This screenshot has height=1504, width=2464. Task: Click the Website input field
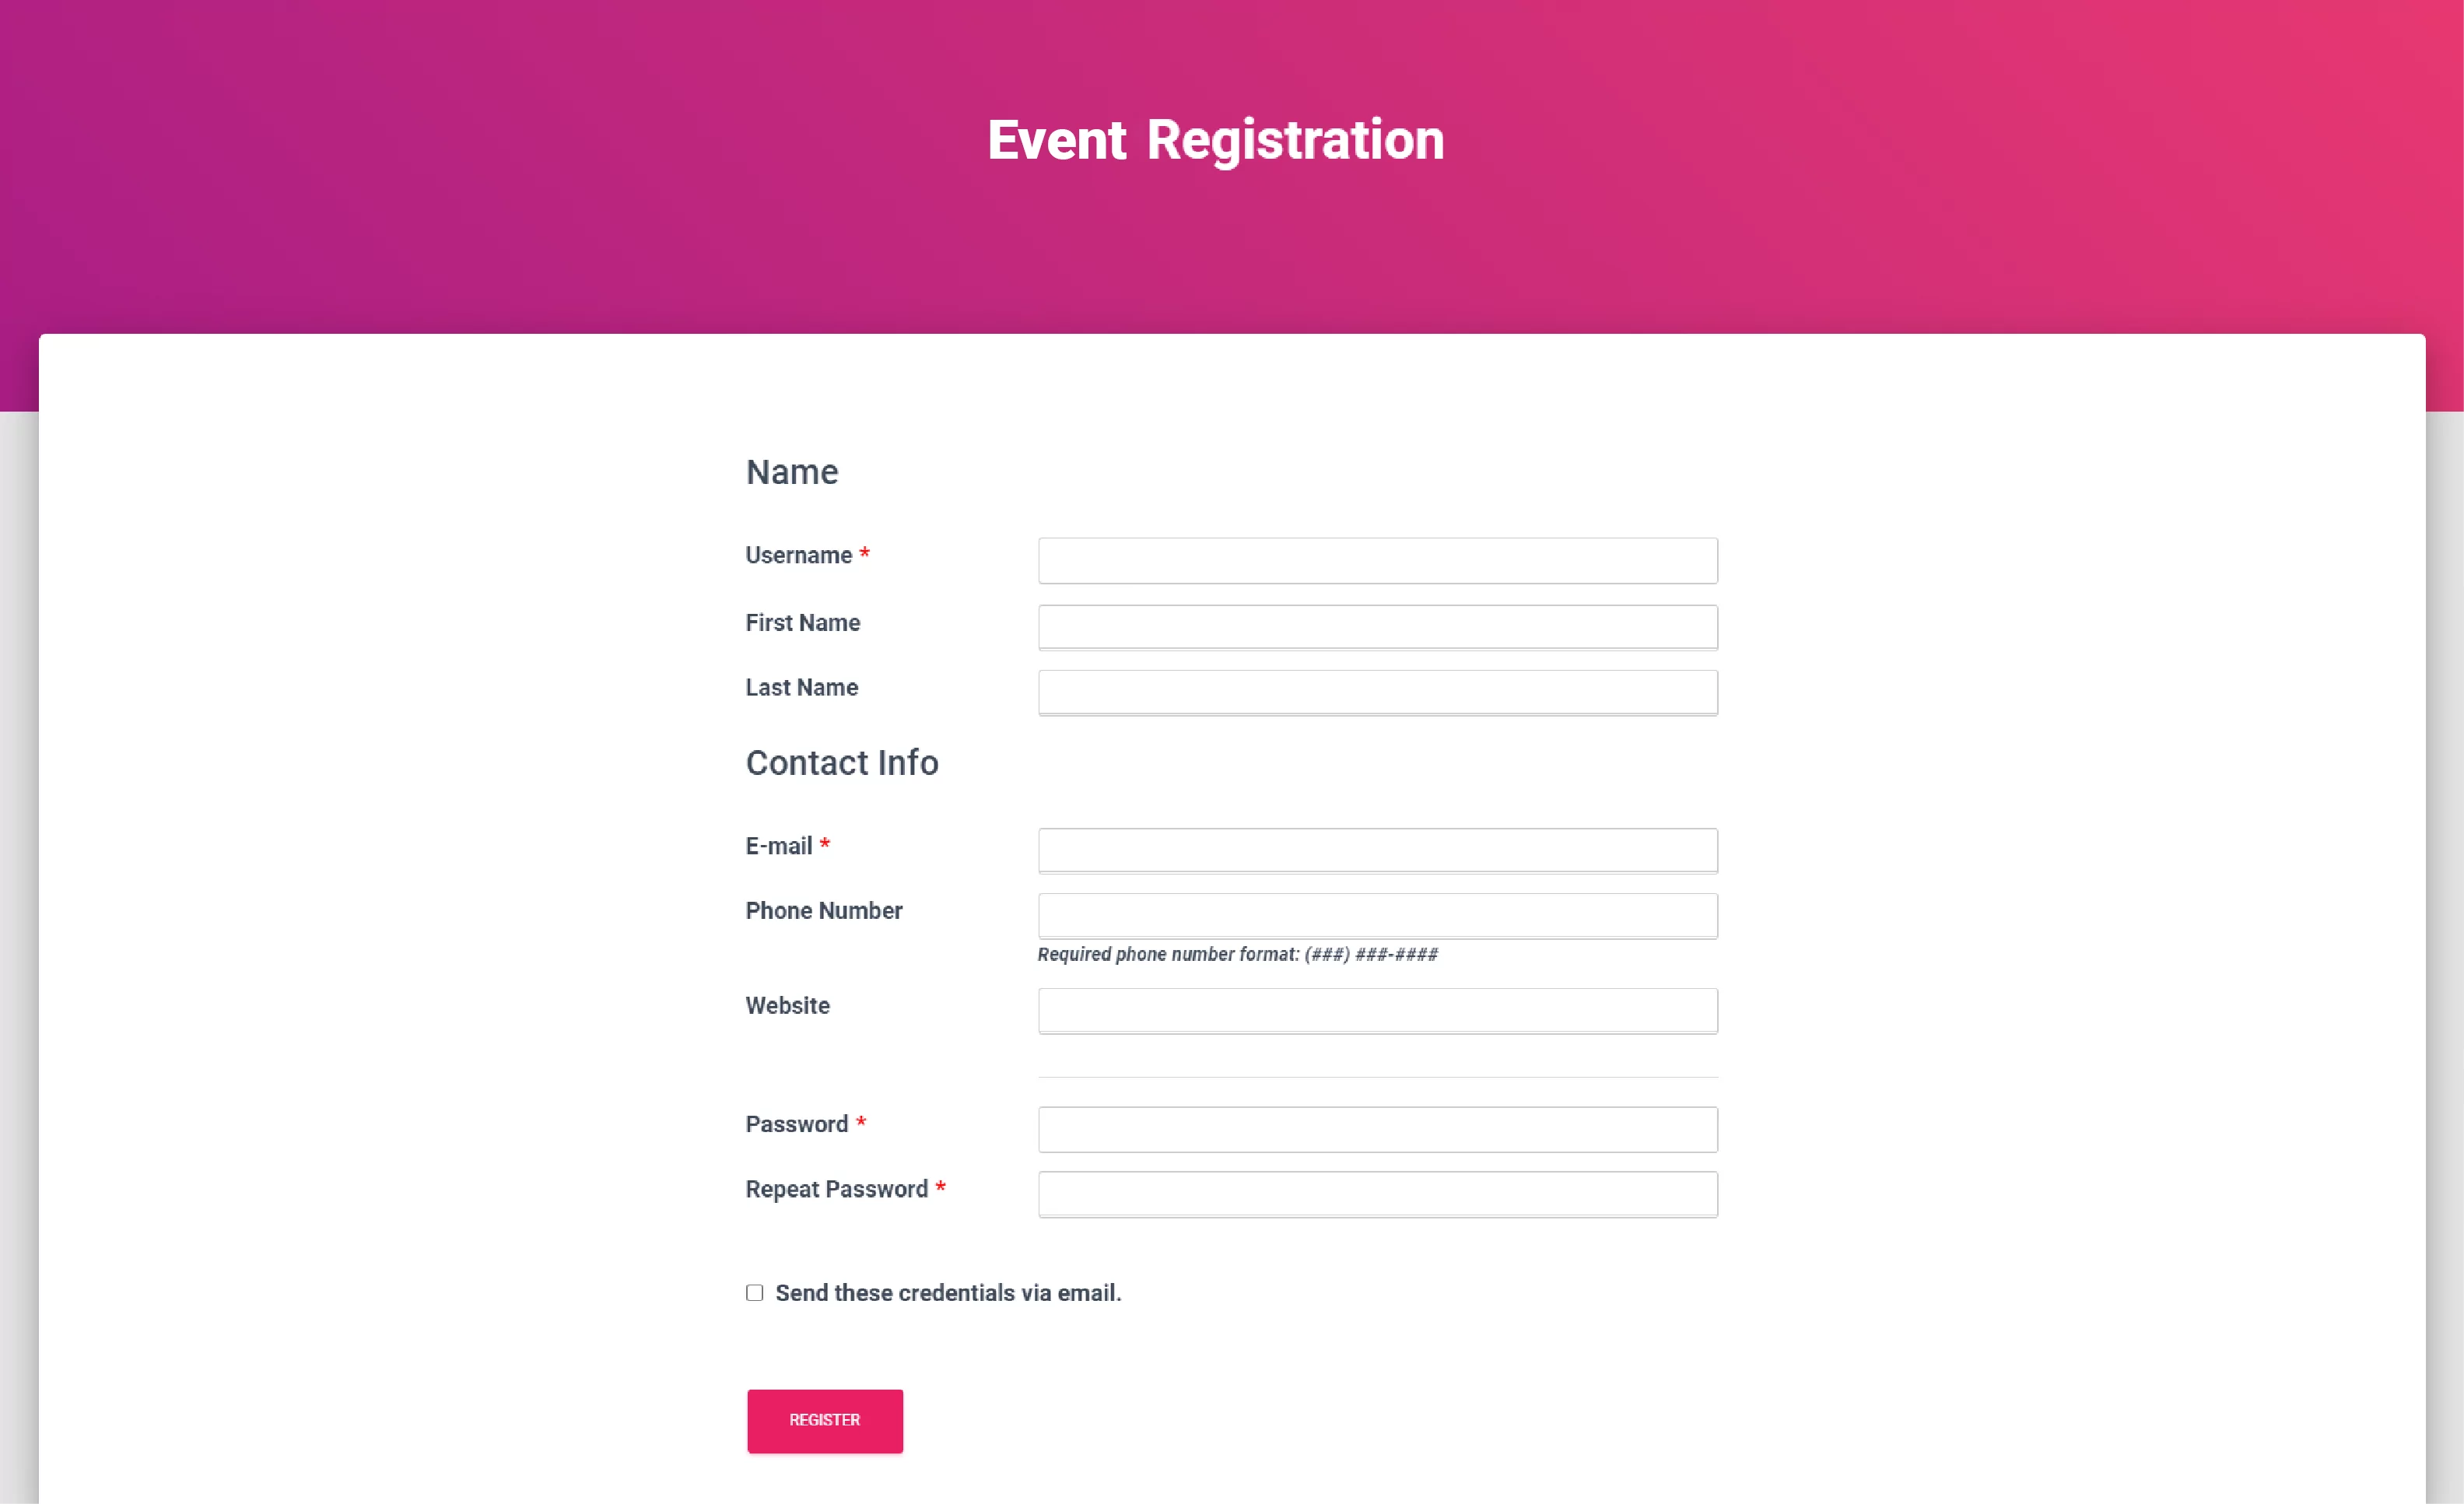[1378, 1011]
